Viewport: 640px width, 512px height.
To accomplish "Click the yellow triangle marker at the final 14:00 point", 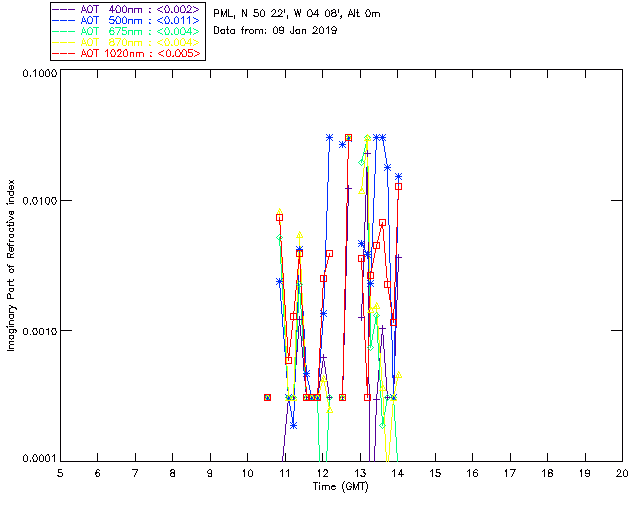I will click(x=399, y=375).
